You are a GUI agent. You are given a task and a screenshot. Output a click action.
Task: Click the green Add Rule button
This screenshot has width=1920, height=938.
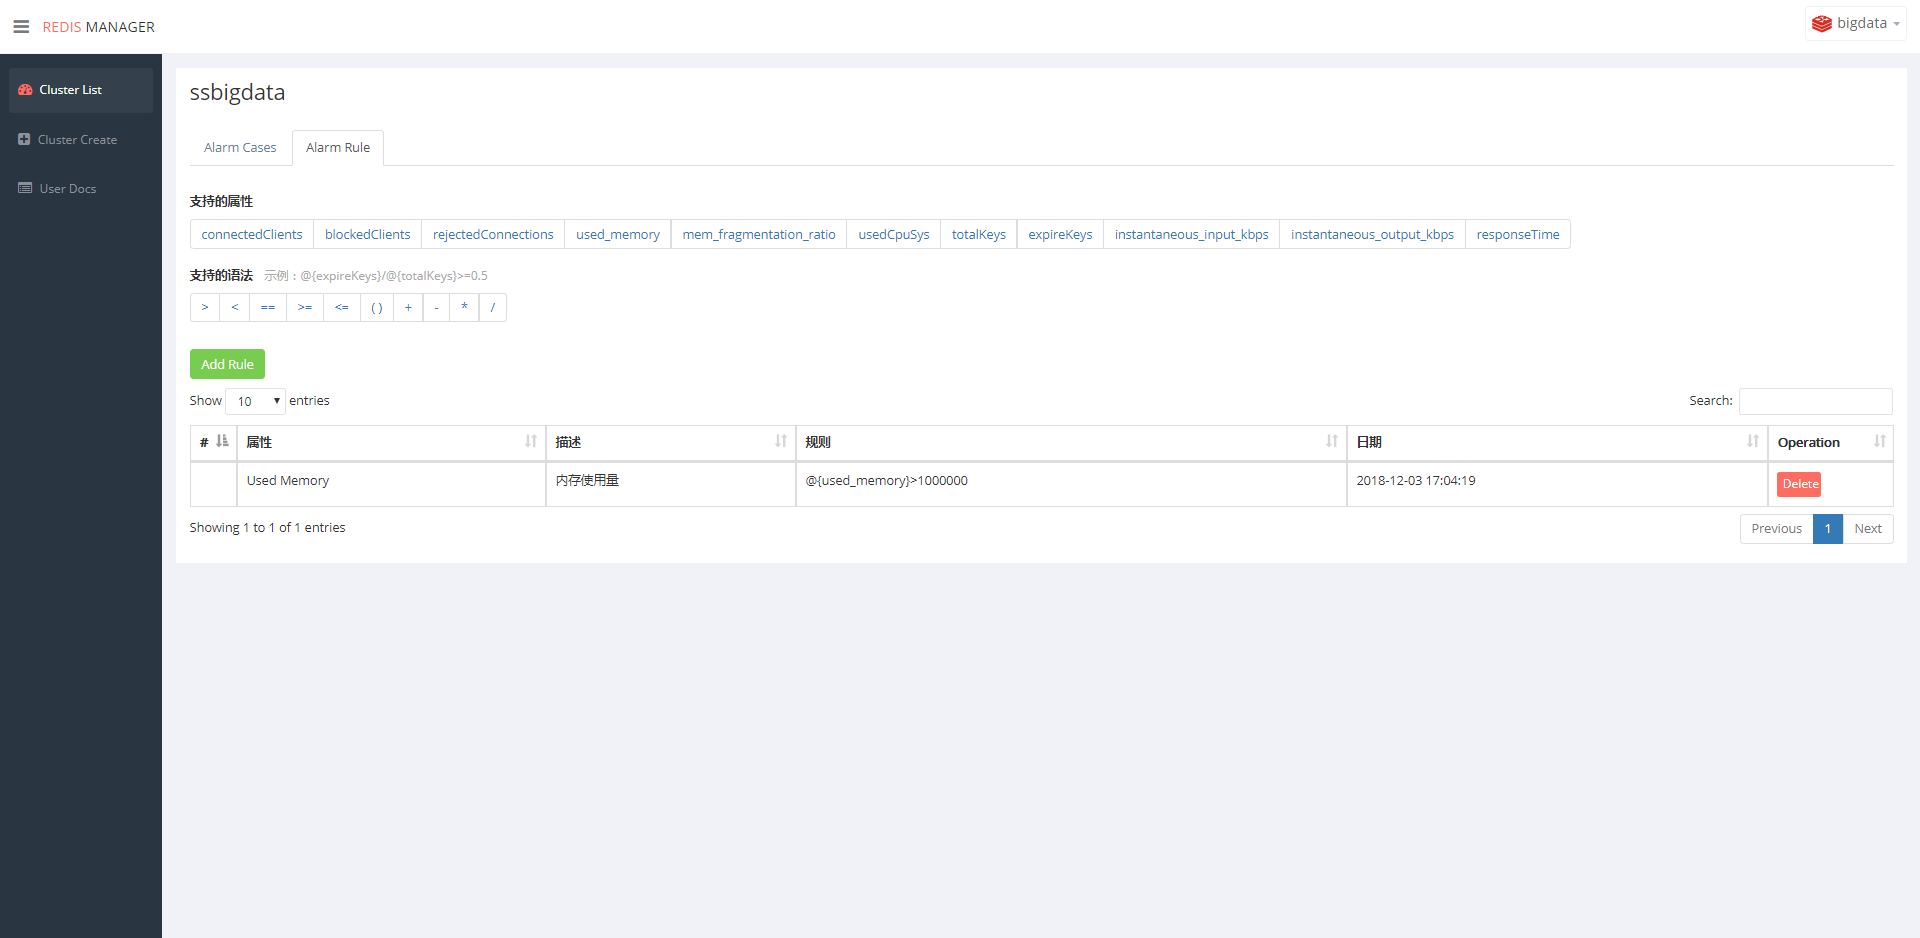coord(227,364)
